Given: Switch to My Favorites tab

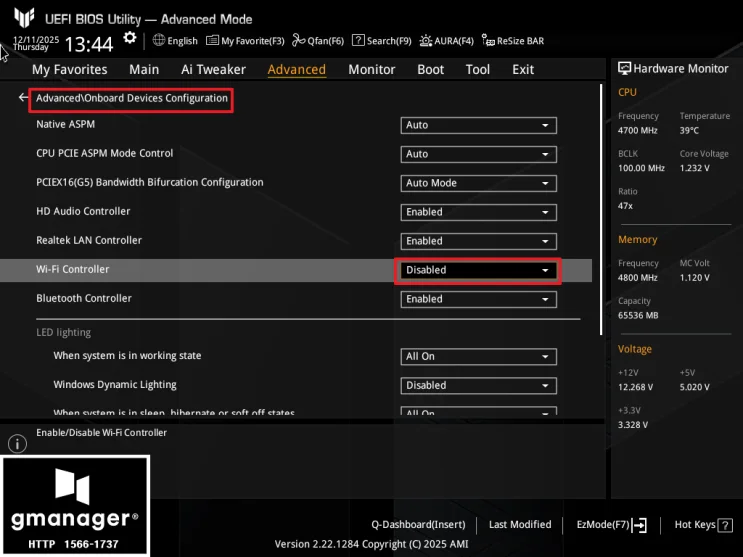Looking at the screenshot, I should click(70, 70).
